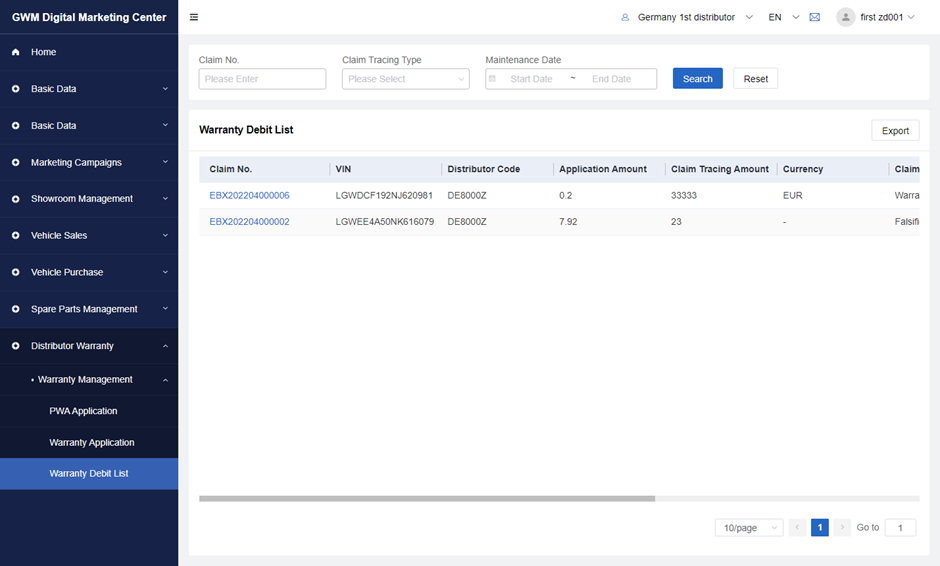Click the Marketing Campaigns circle icon
Screen dimensions: 940x566
(16, 162)
